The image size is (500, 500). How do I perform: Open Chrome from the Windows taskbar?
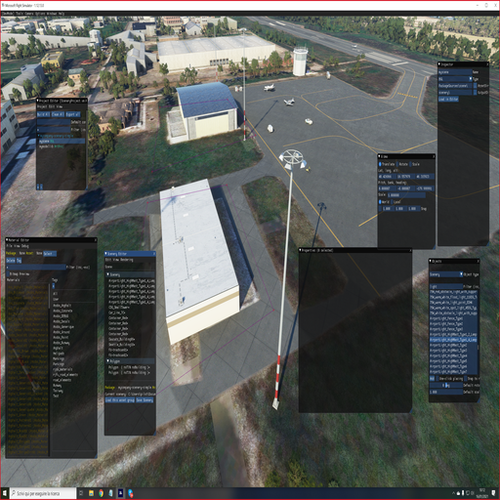(101, 493)
